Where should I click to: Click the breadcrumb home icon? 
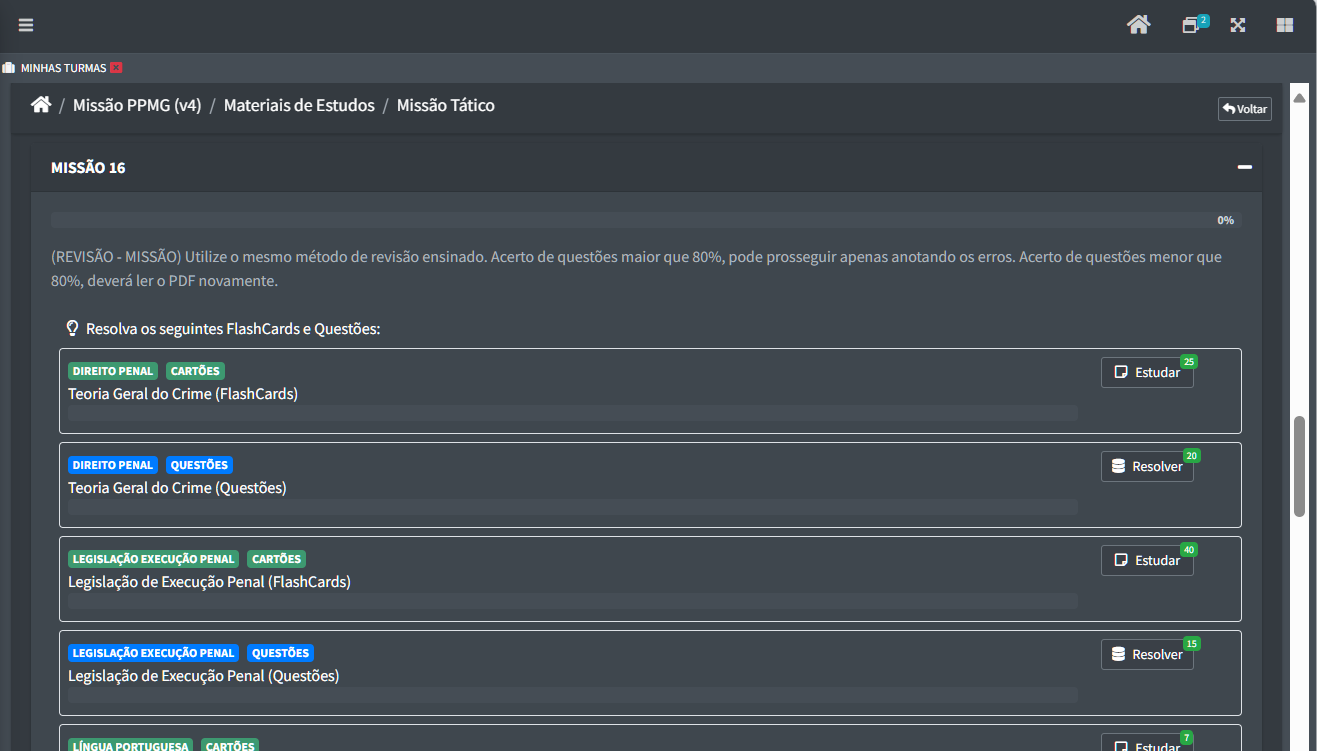[41, 105]
